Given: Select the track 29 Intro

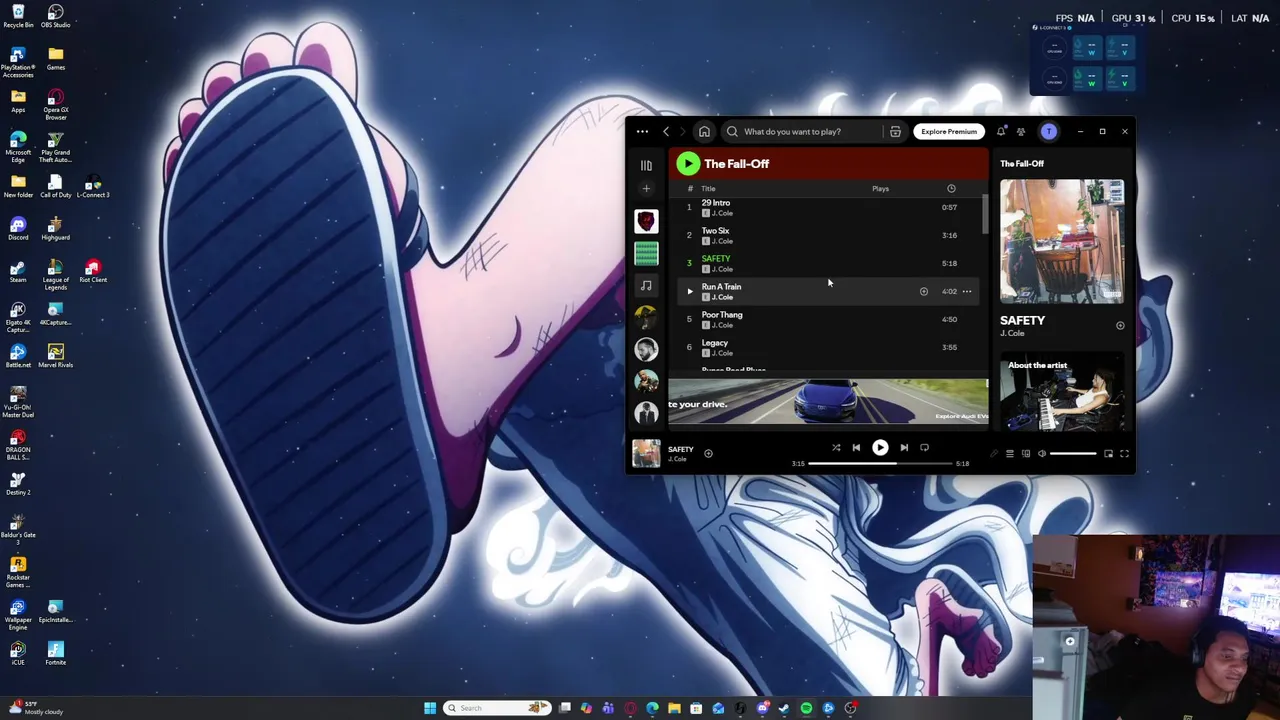Looking at the screenshot, I should pyautogui.click(x=716, y=203).
